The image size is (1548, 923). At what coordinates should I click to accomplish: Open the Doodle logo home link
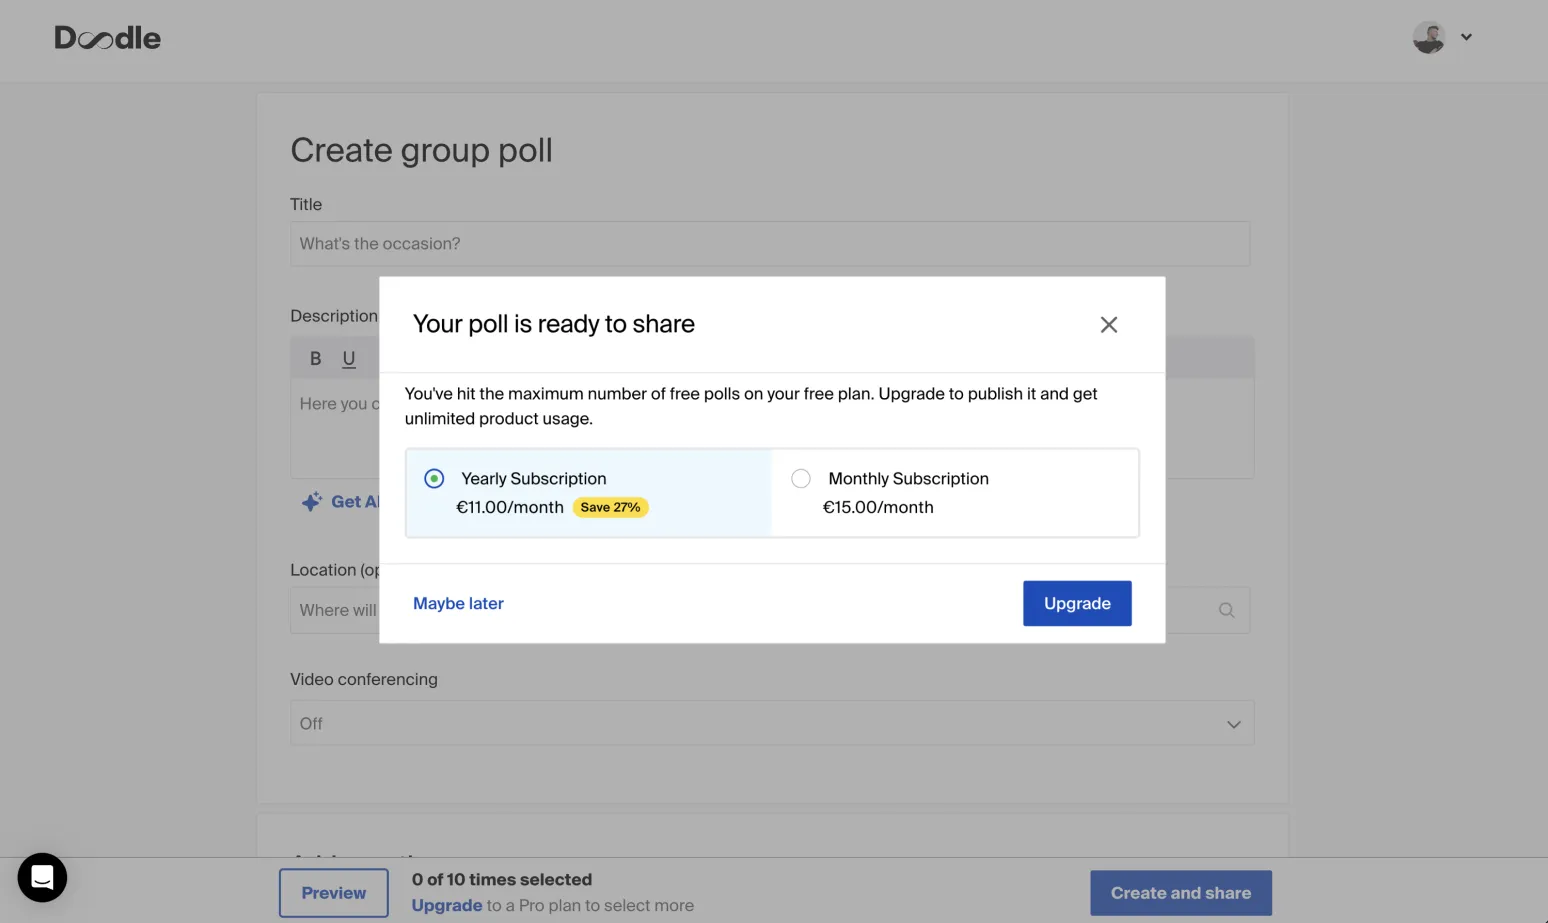pyautogui.click(x=108, y=38)
